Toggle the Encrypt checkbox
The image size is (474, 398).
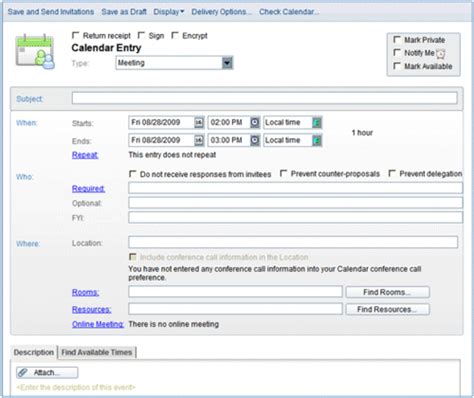(x=175, y=35)
